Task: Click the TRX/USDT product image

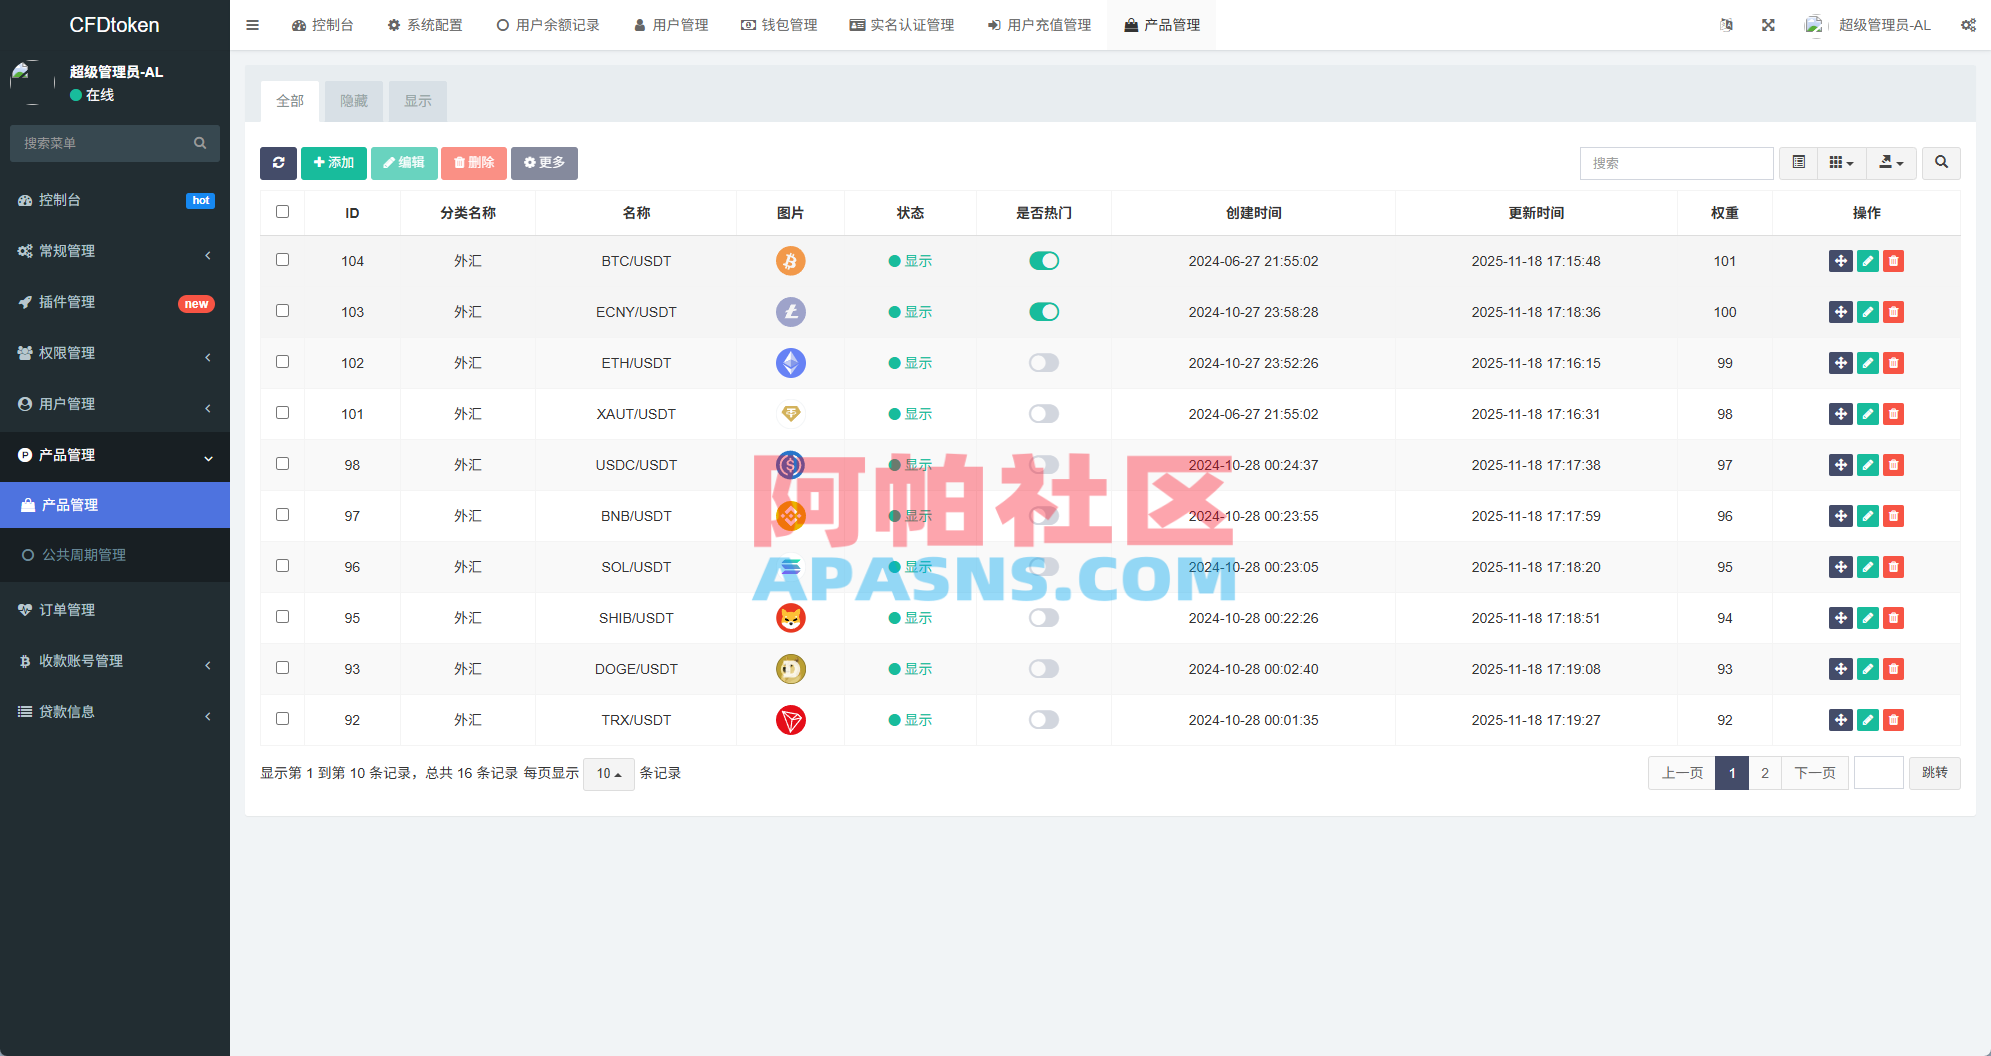Action: pyautogui.click(x=791, y=720)
